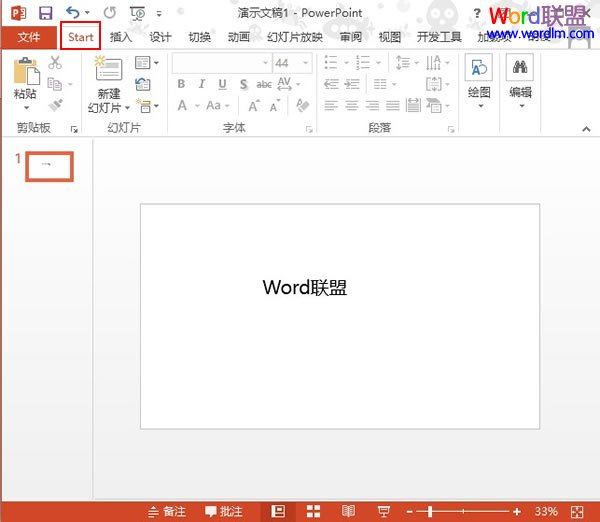Toggle Strikethrough (abc)
This screenshot has width=600, height=522.
[264, 84]
